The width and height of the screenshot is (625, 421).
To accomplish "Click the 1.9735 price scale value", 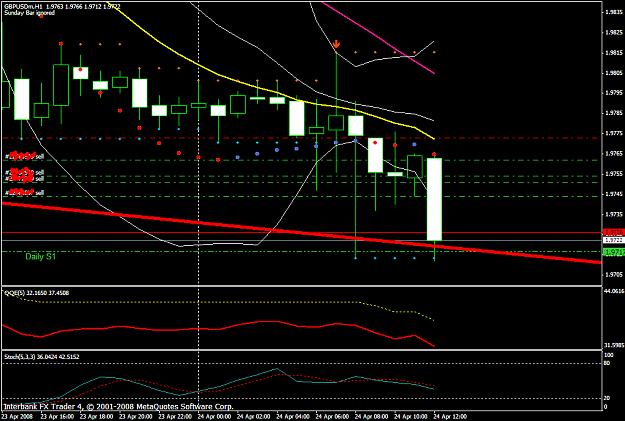I will [614, 214].
